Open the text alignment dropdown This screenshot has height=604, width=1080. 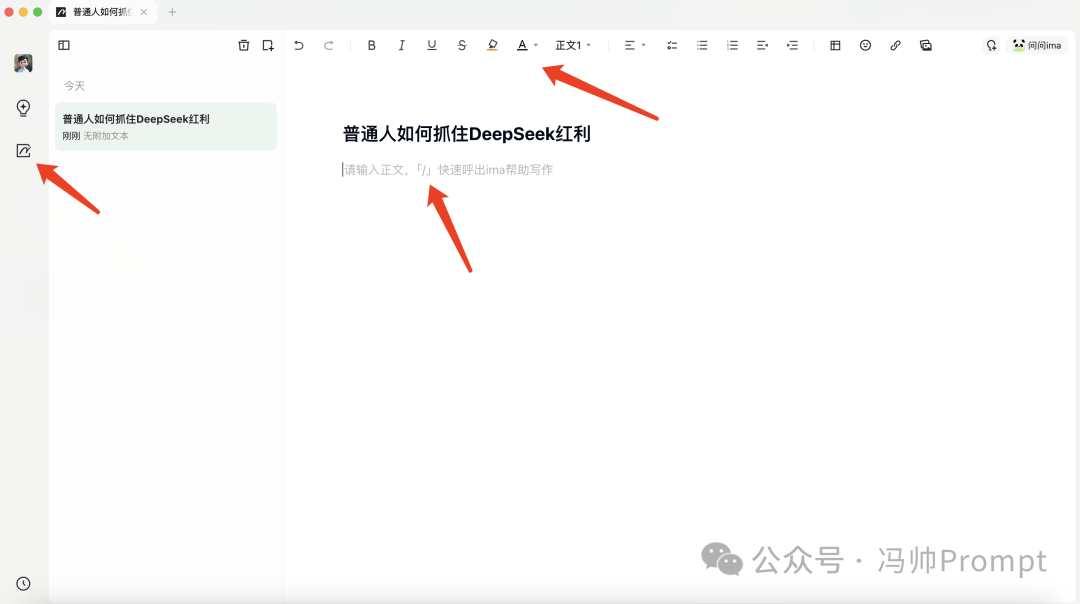[x=634, y=45]
